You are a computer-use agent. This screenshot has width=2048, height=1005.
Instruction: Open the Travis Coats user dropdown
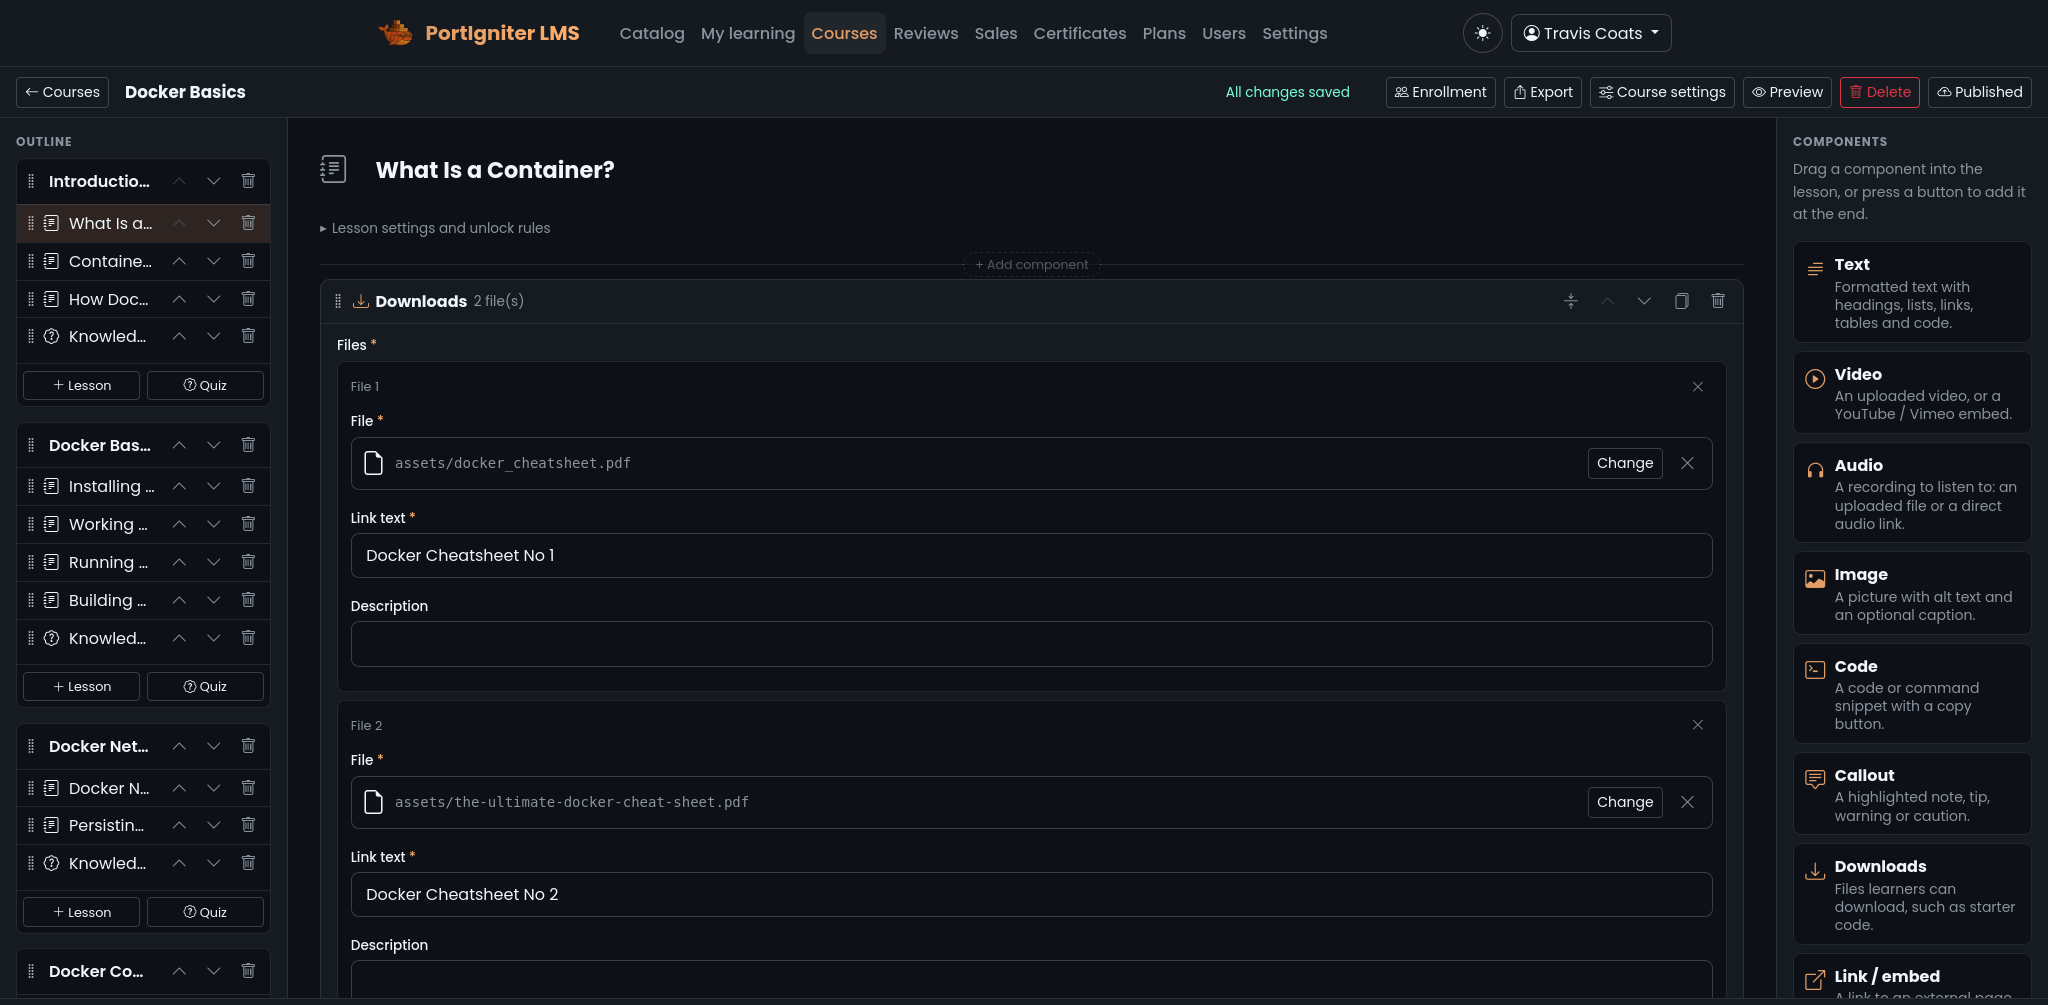[1591, 33]
